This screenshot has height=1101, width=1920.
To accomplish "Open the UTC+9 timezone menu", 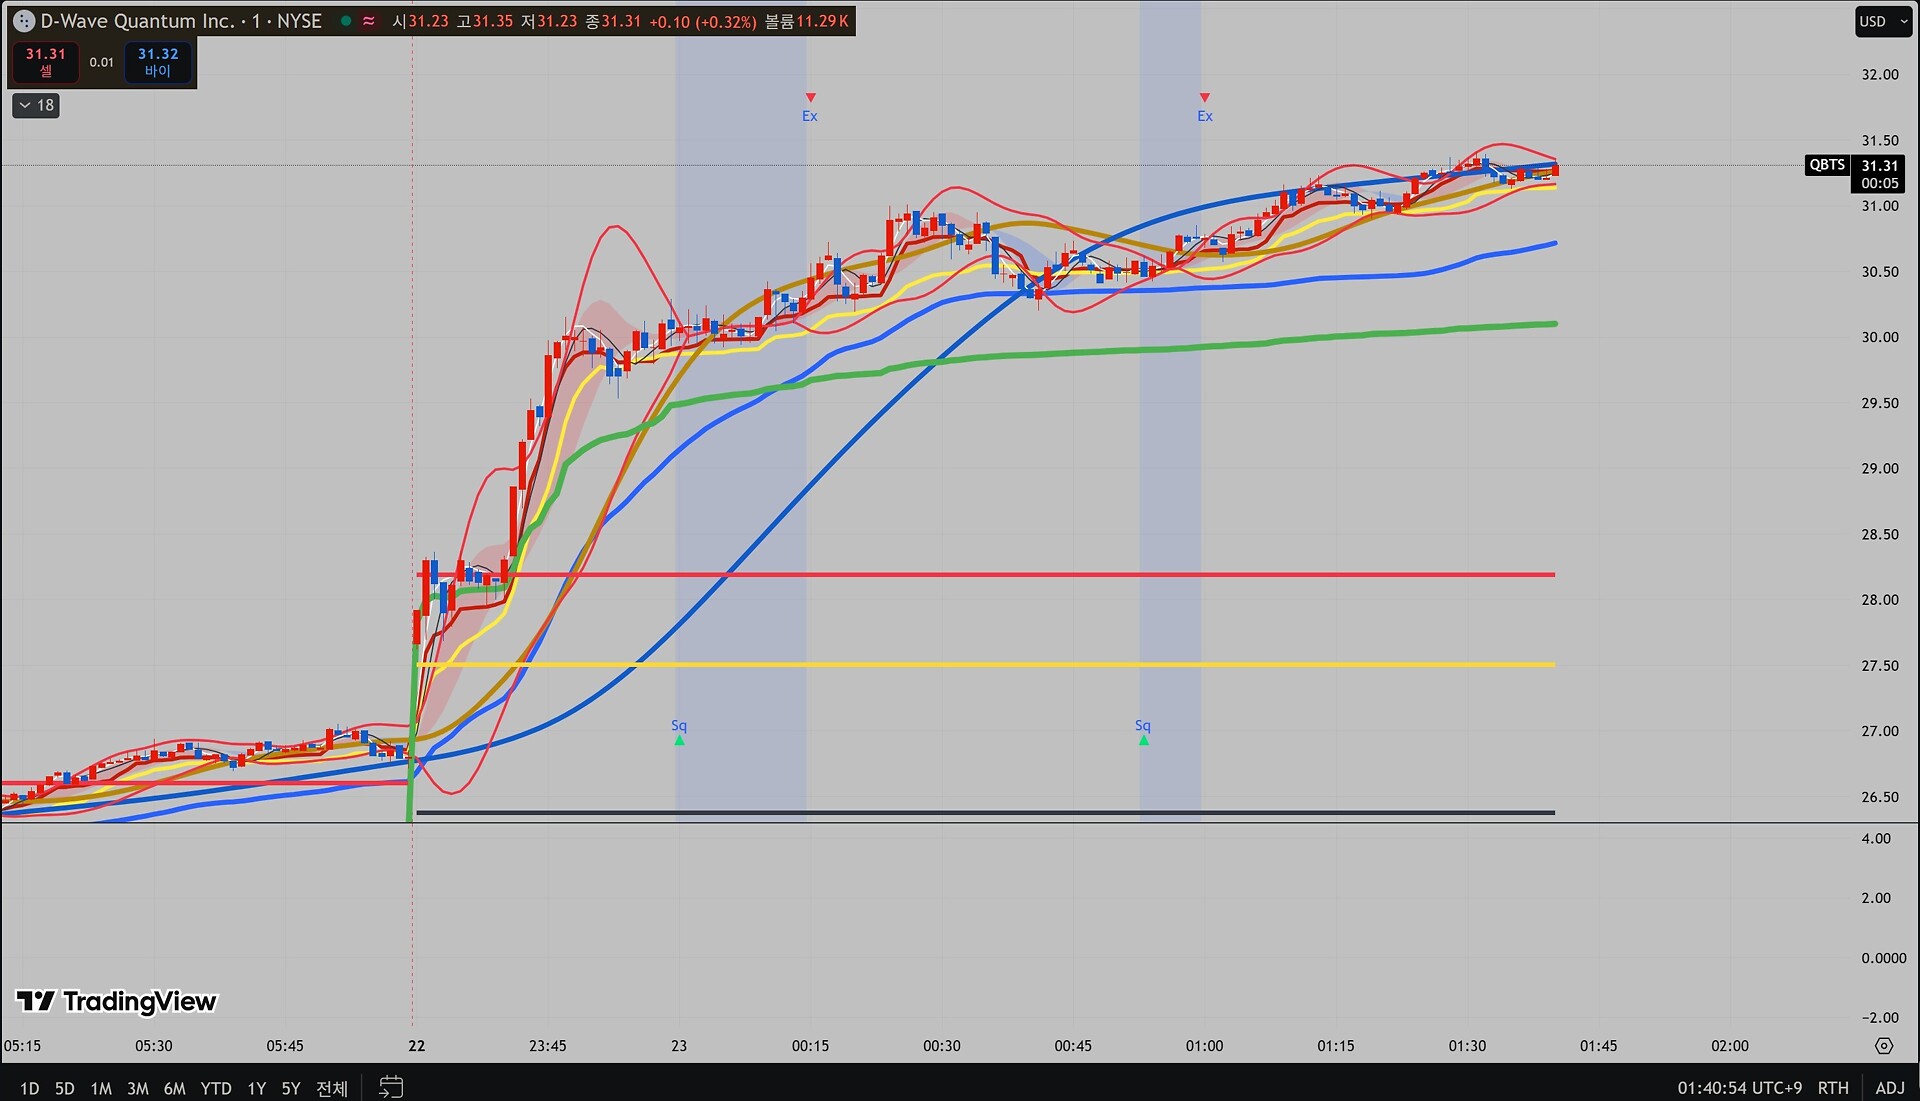I will tap(1740, 1088).
